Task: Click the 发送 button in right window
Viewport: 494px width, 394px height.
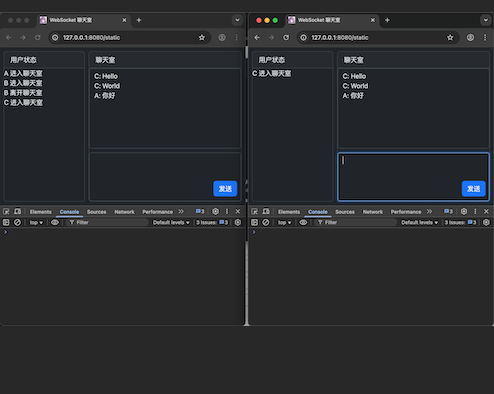Action: pos(473,189)
